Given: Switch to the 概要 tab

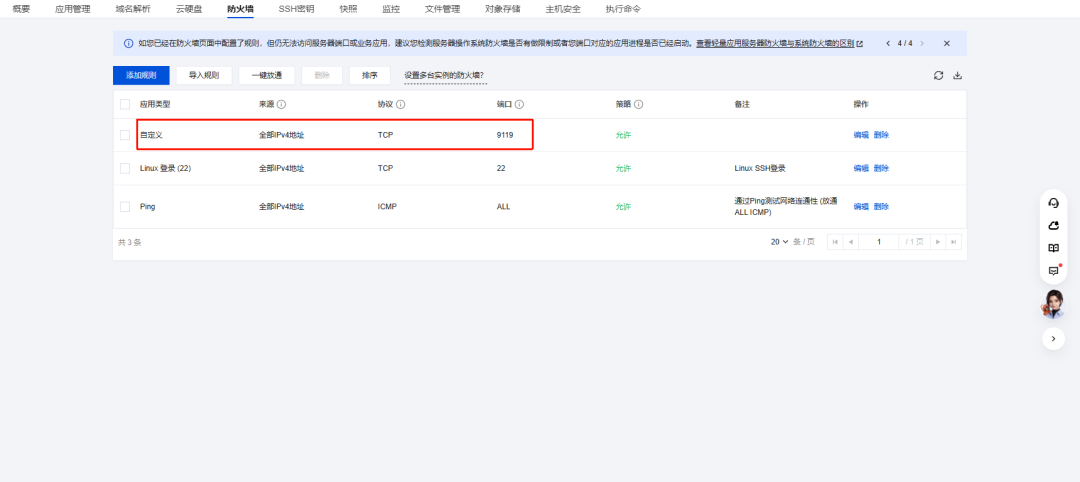Looking at the screenshot, I should point(21,9).
